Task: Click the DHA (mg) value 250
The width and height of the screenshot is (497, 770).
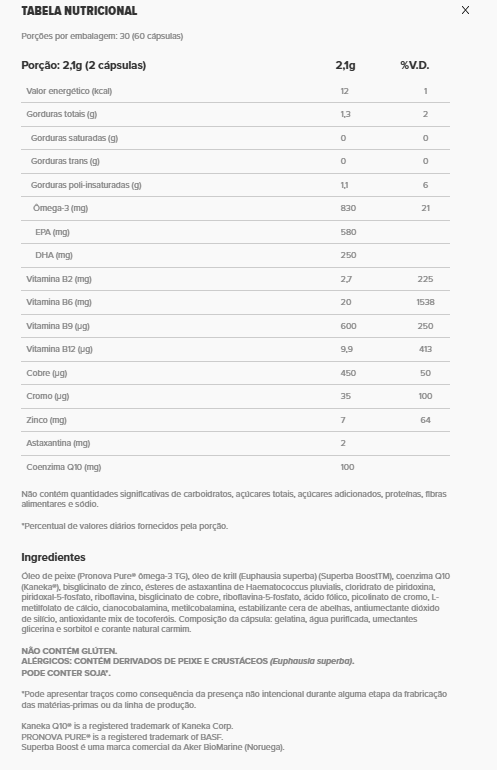Action: (x=348, y=255)
